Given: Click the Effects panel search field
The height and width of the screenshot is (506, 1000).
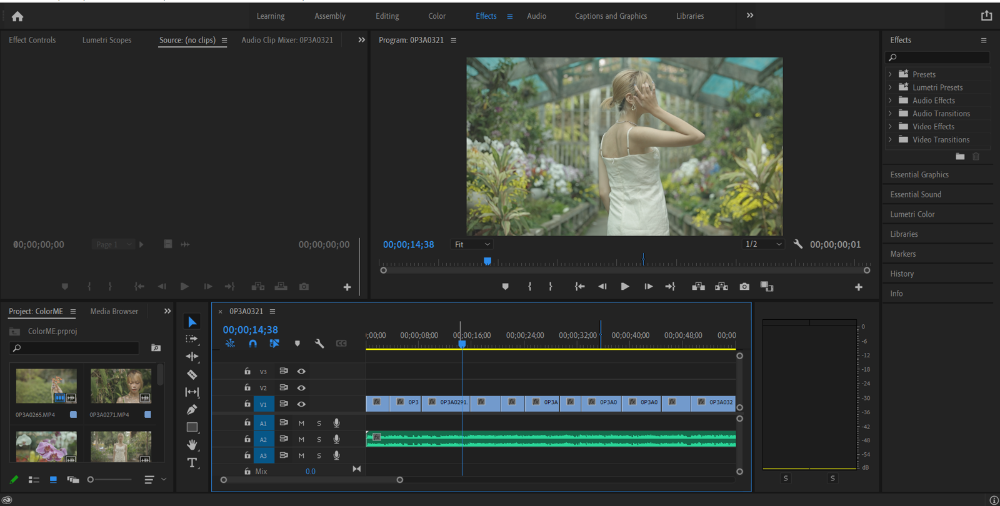Looking at the screenshot, I should click(x=938, y=58).
